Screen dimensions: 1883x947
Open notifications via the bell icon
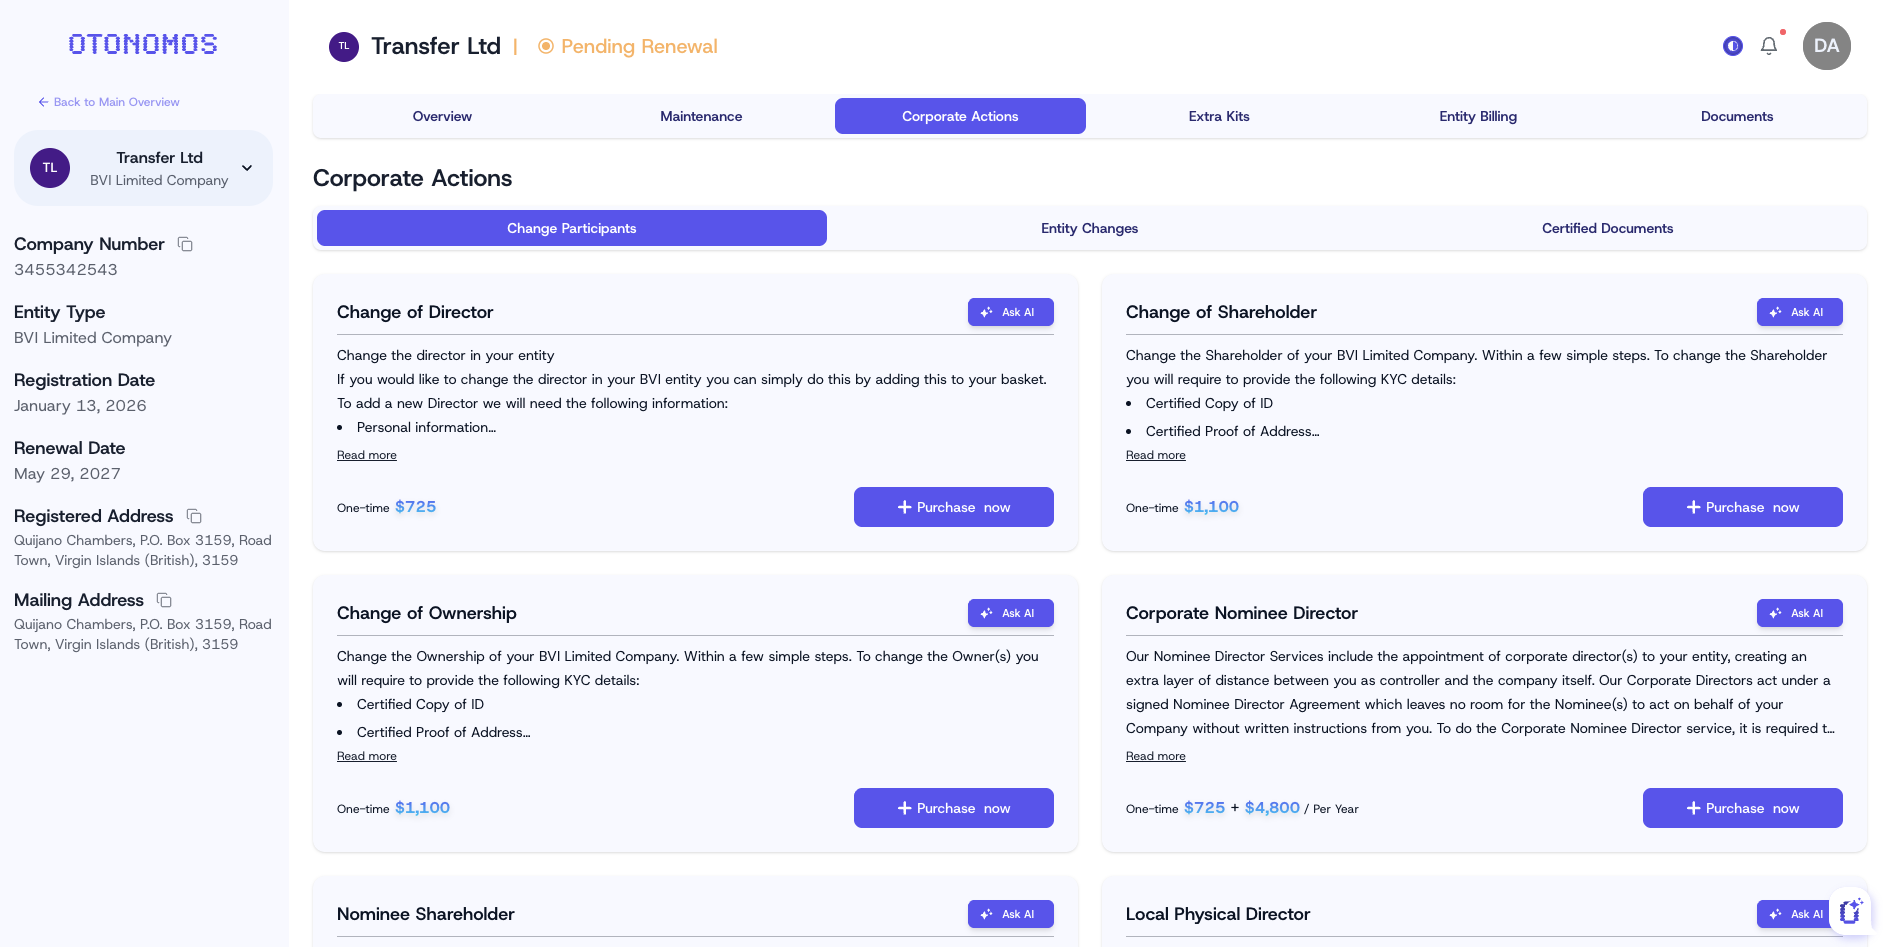click(x=1768, y=45)
